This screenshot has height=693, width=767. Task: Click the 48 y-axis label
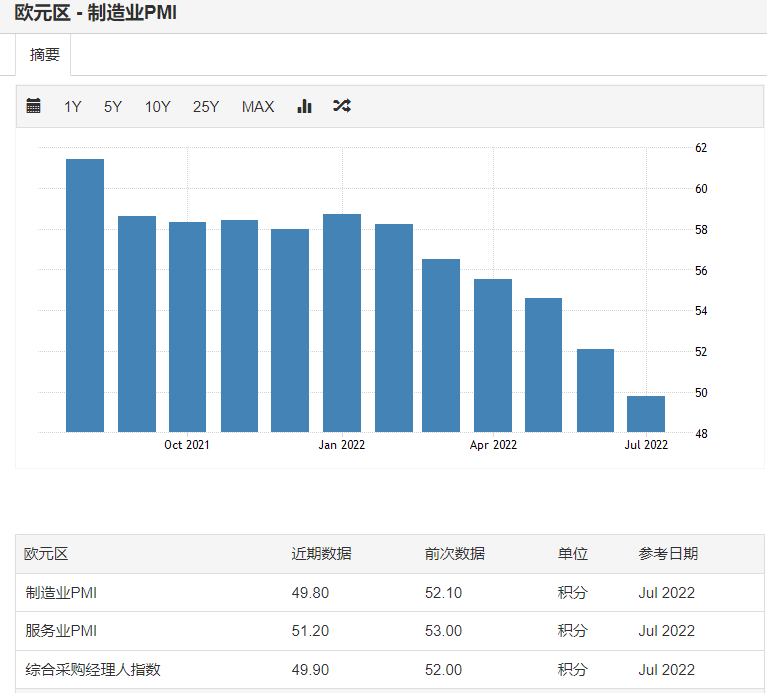coord(701,433)
